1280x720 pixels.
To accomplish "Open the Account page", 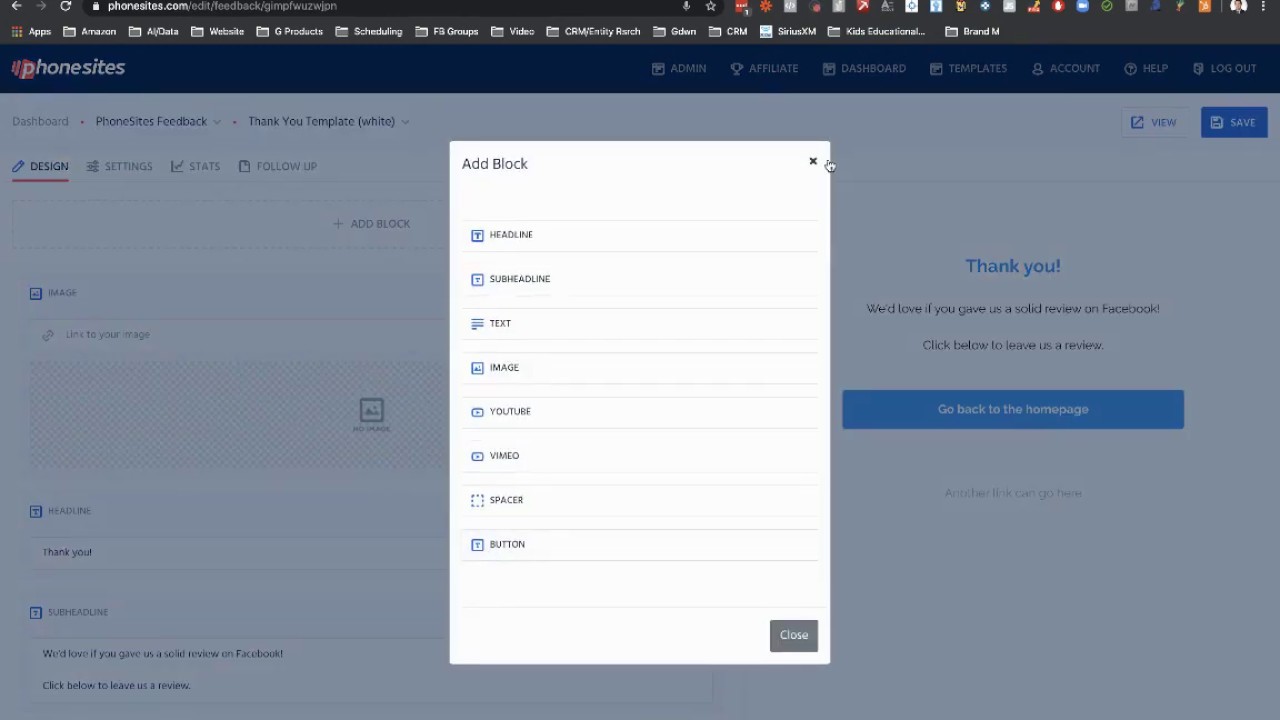I will [x=1066, y=68].
